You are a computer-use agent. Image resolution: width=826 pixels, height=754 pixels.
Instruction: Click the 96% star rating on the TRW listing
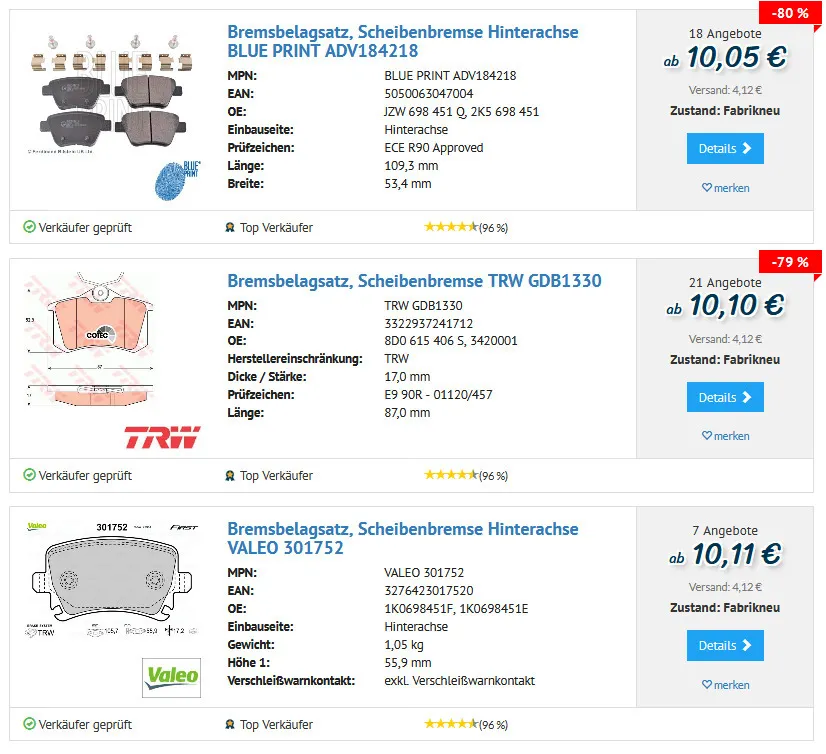click(x=465, y=476)
